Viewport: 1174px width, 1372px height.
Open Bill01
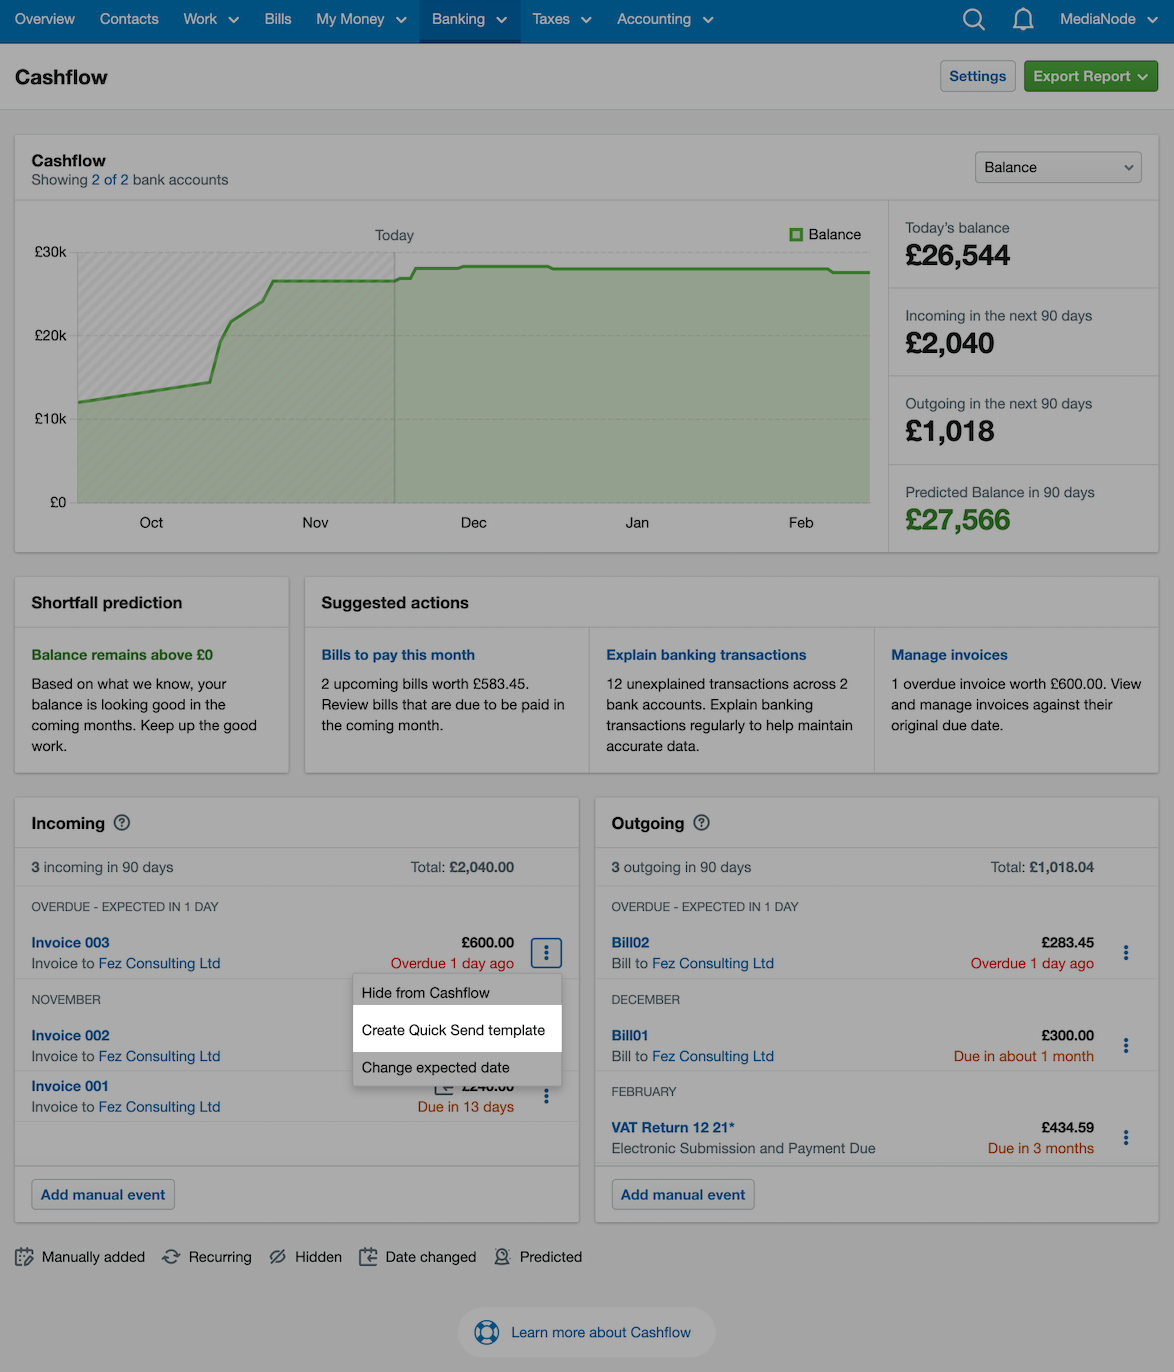(x=630, y=1036)
